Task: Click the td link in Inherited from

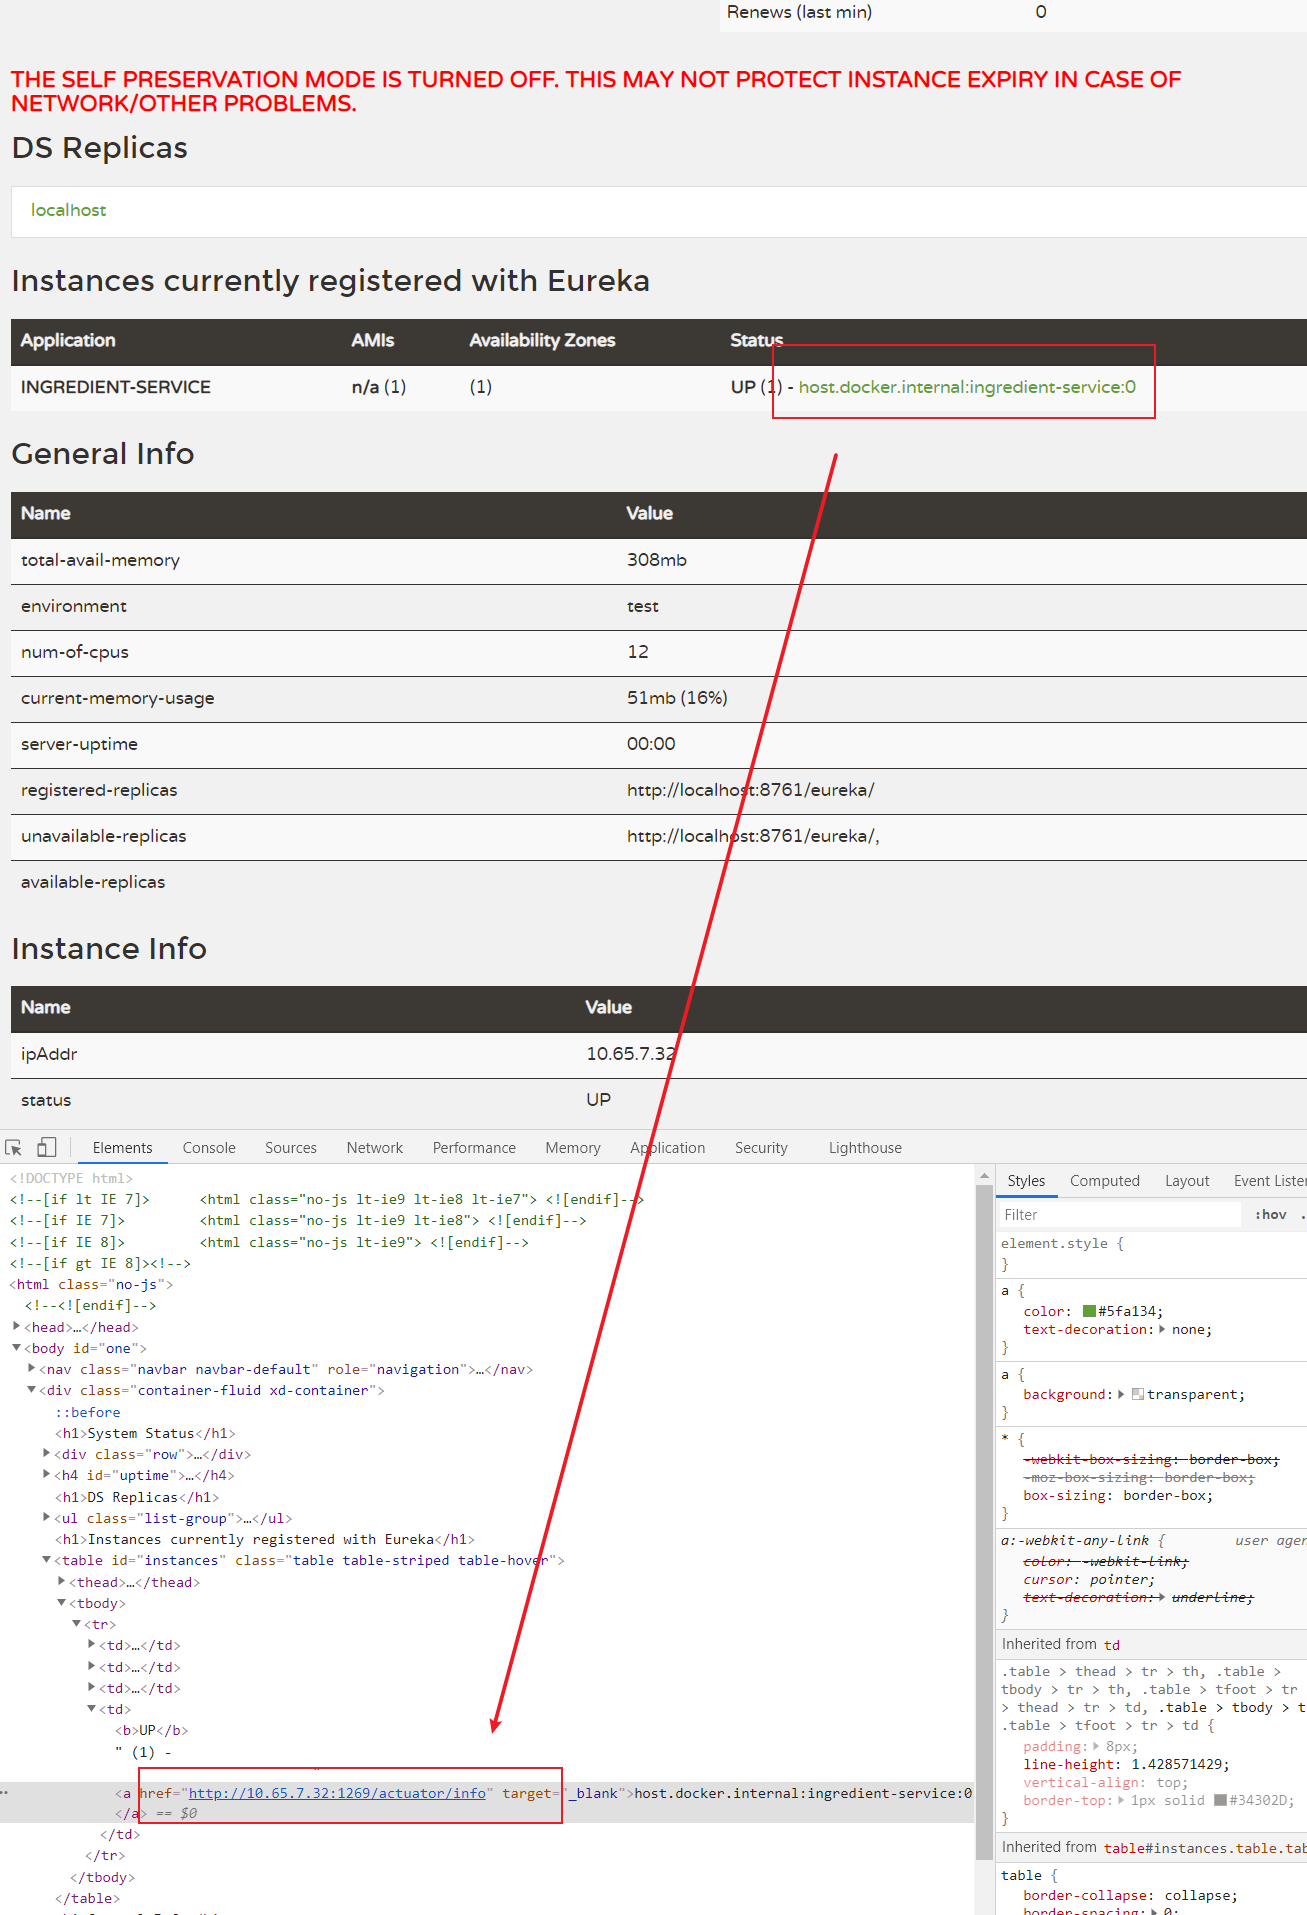Action: 1112,1645
